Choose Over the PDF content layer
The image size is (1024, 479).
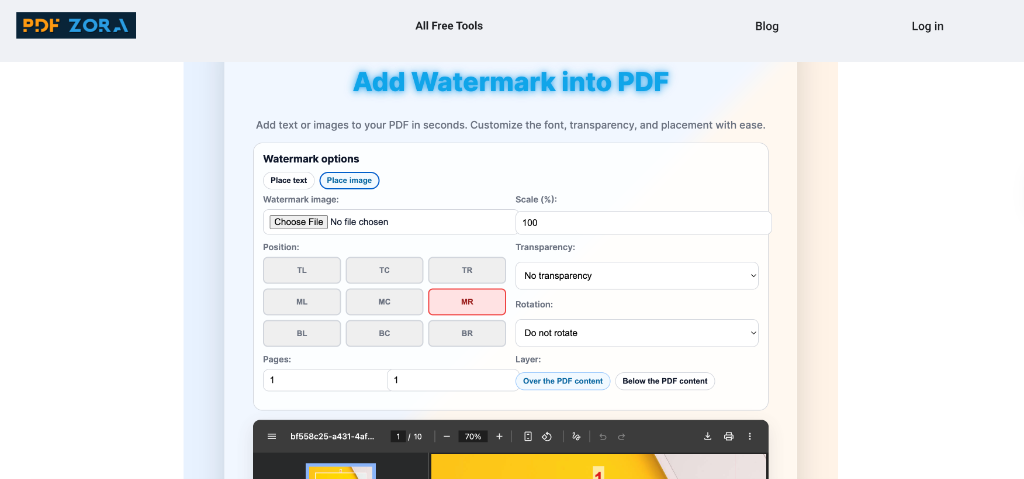pos(563,381)
